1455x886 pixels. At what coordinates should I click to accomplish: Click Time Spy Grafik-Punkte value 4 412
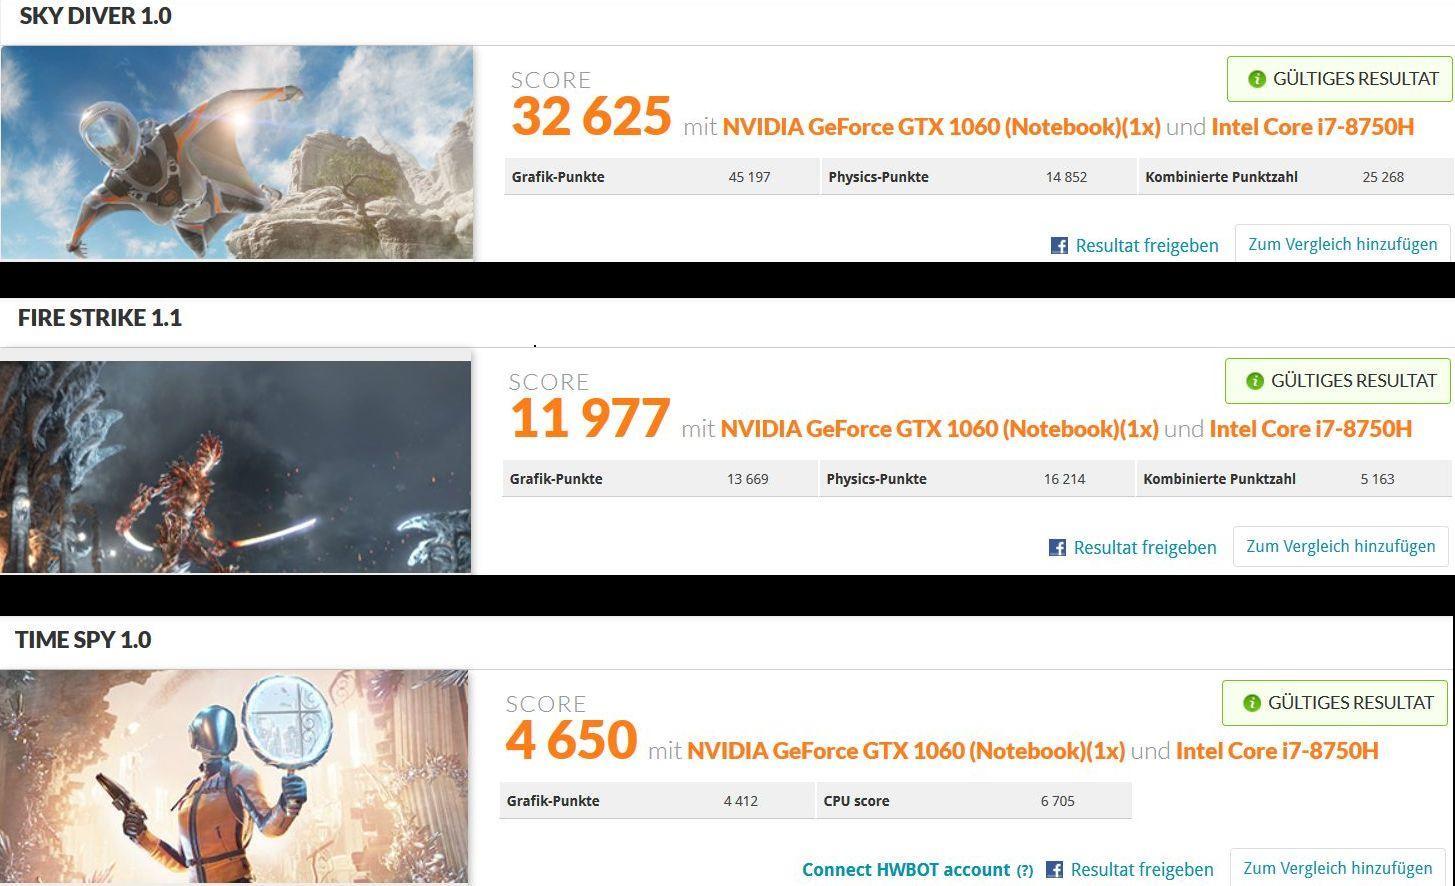(740, 801)
